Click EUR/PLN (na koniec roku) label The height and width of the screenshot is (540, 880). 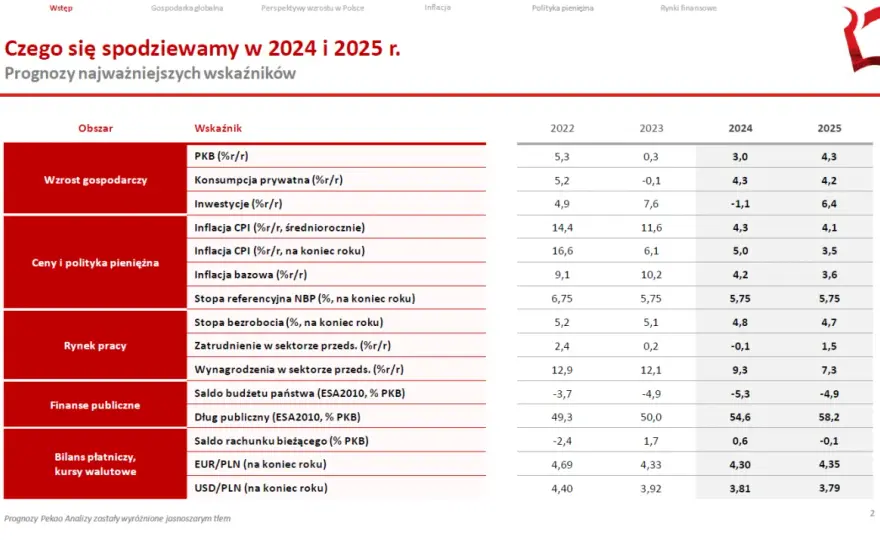click(x=260, y=464)
